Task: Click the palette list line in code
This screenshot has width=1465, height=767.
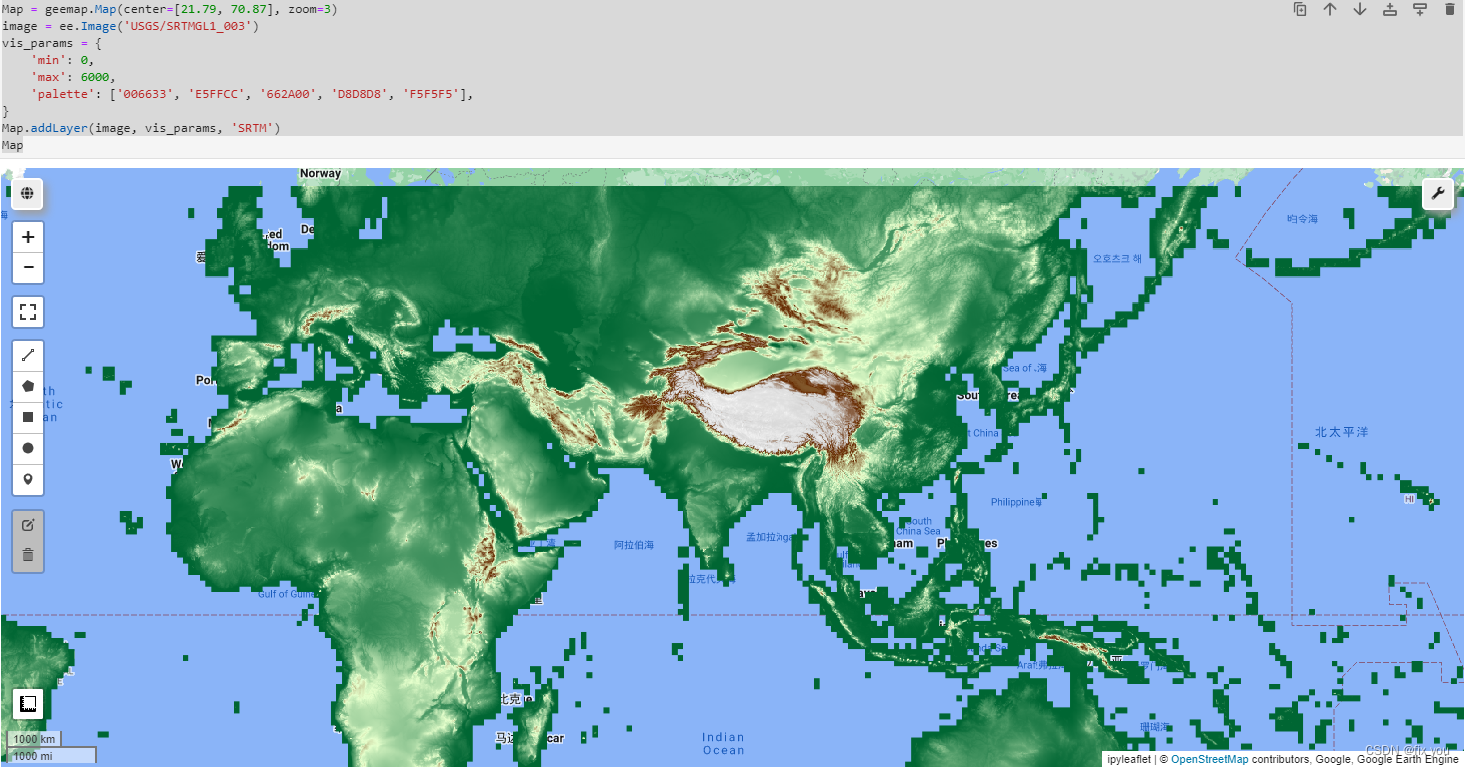Action: click(x=251, y=94)
